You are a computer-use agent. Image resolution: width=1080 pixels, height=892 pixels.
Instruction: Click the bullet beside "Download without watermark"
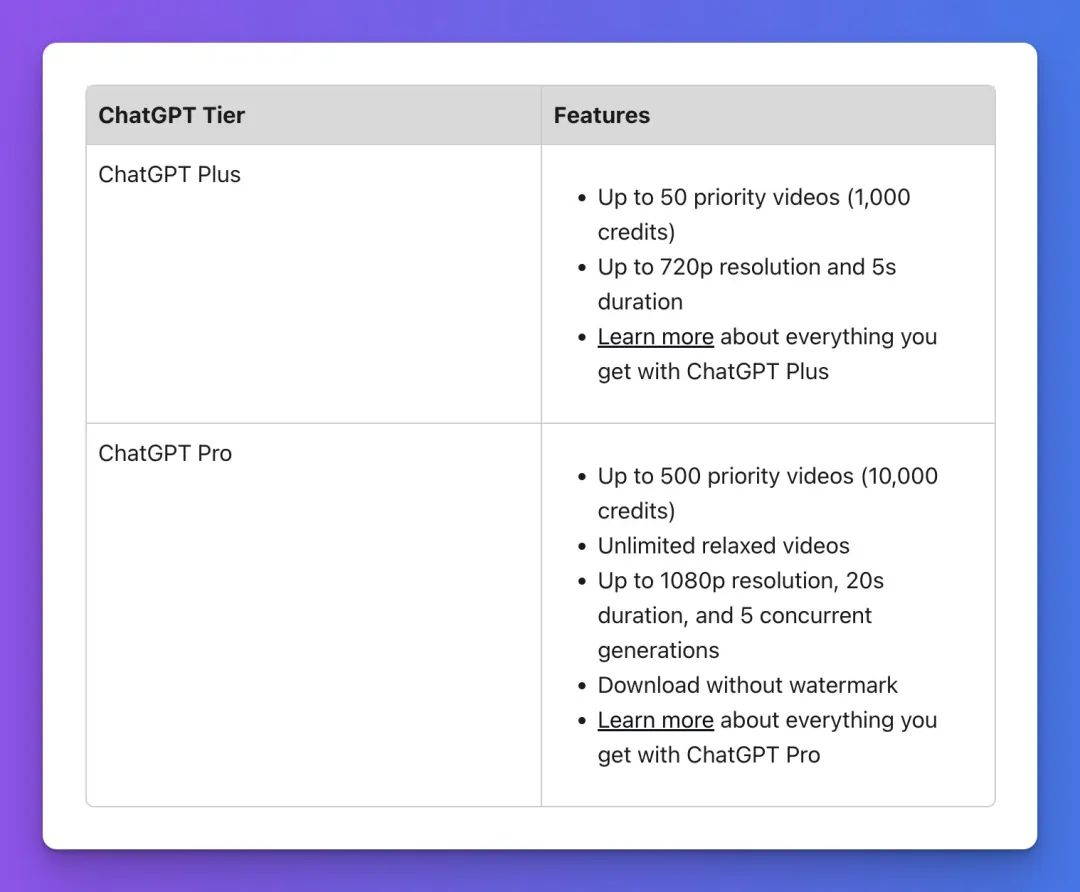(582, 686)
